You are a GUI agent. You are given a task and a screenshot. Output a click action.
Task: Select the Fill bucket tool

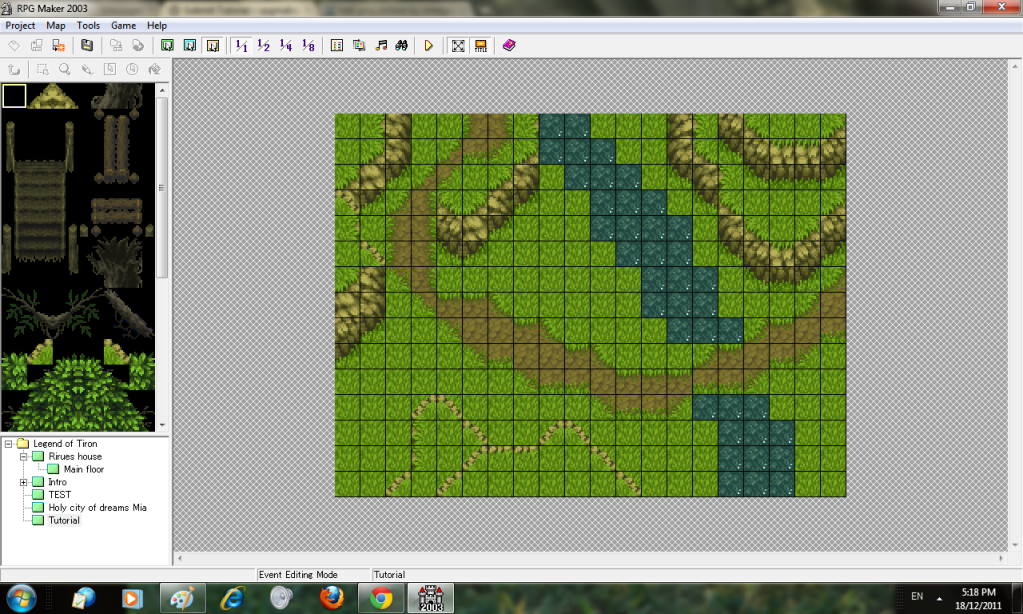point(155,69)
